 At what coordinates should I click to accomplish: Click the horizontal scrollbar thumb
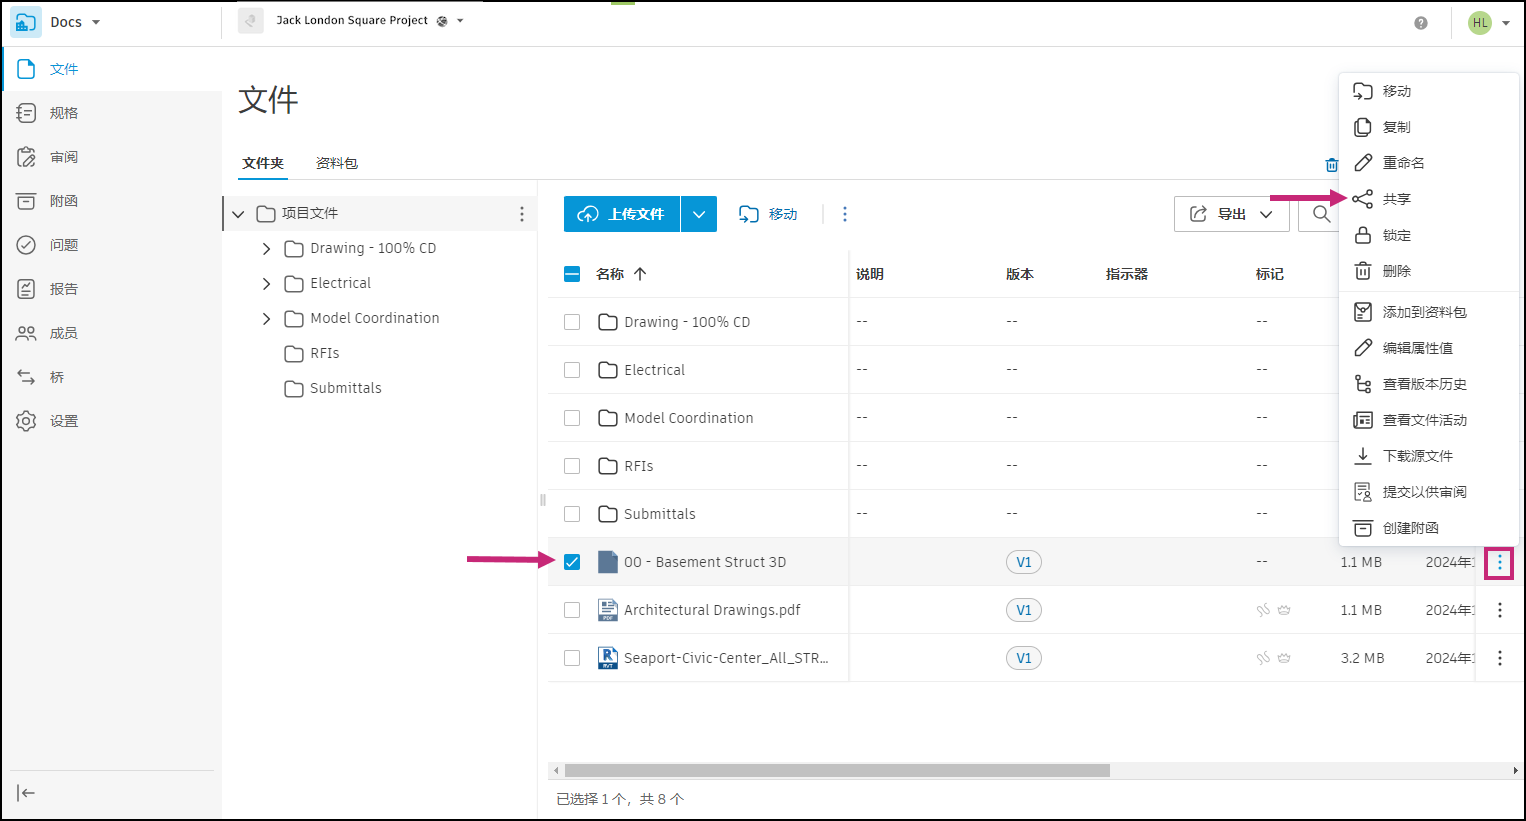[837, 771]
